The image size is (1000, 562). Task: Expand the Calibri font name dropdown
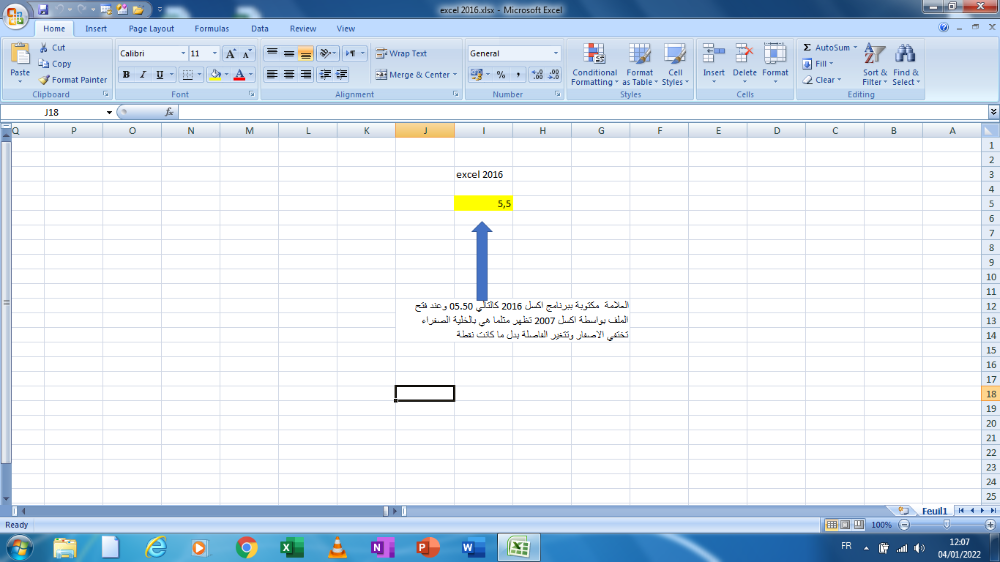pos(183,54)
